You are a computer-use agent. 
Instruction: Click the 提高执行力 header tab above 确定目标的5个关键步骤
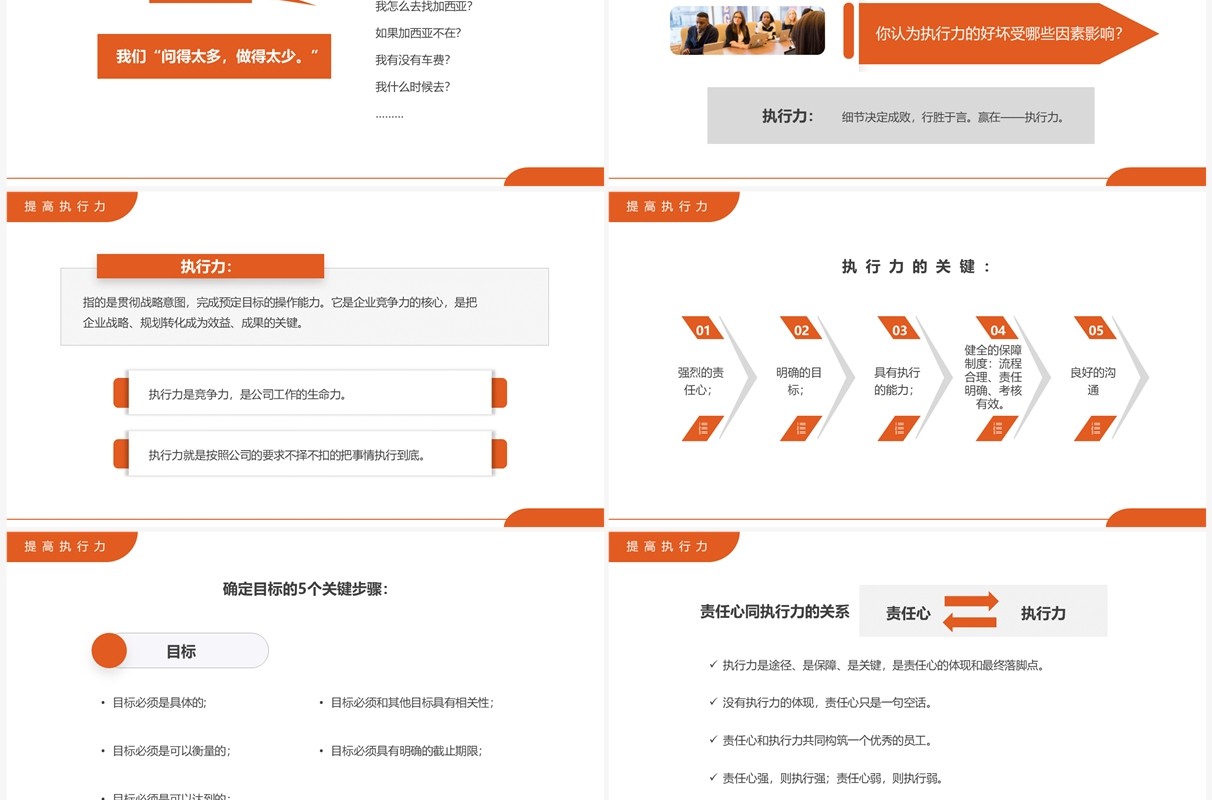(x=71, y=546)
